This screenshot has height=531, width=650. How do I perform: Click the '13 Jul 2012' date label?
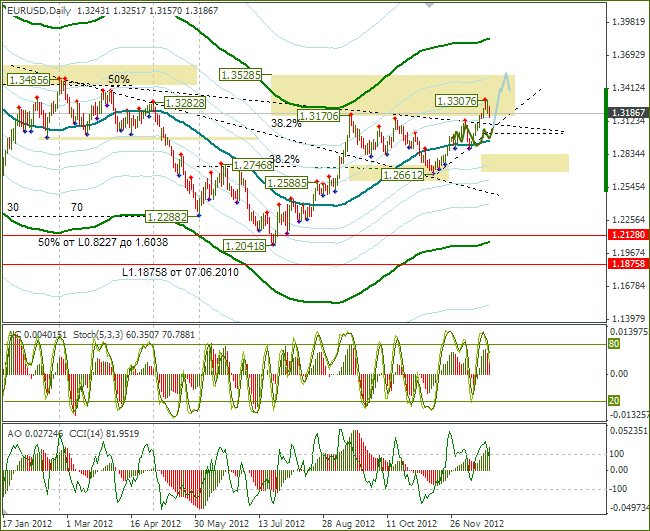coord(282,524)
